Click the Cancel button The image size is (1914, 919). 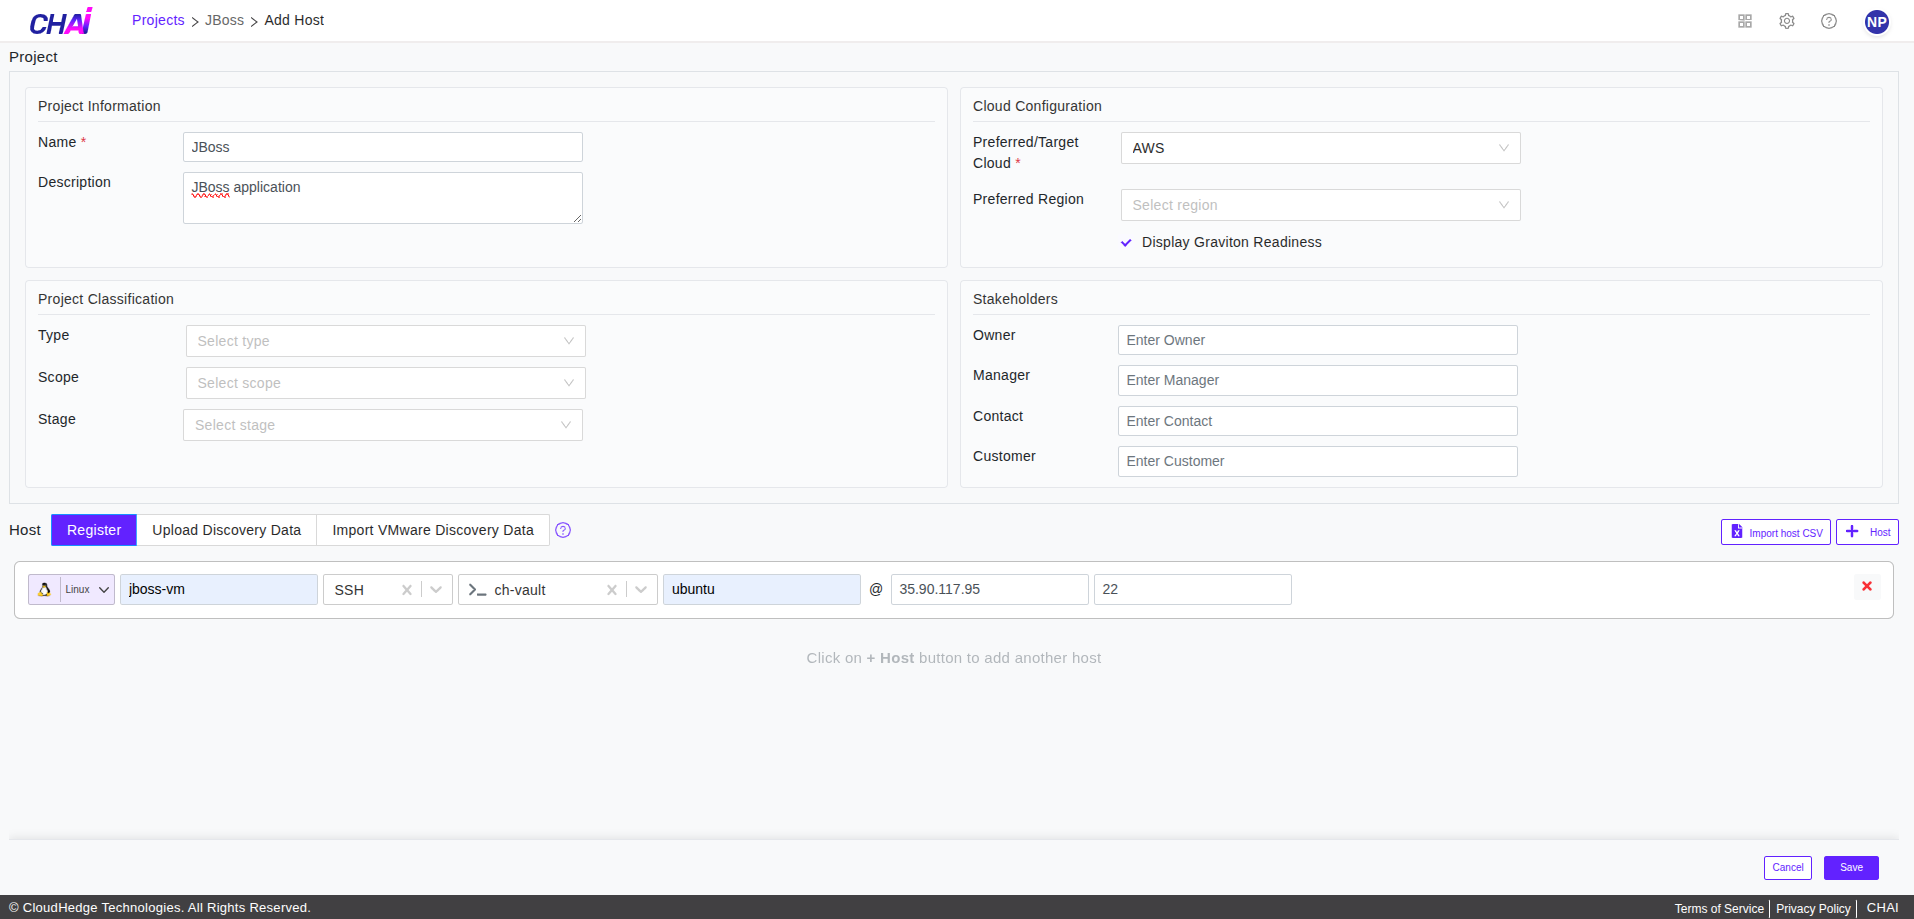[1788, 868]
